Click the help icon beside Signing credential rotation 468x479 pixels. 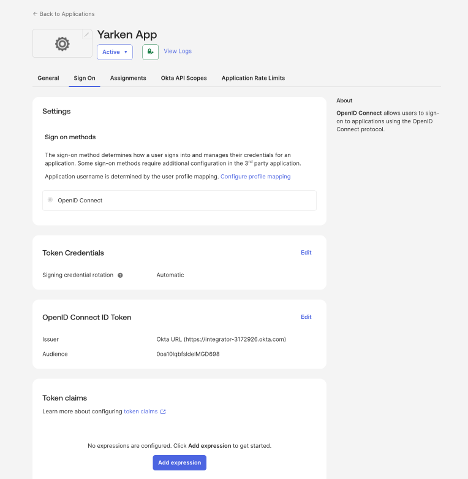pos(120,275)
